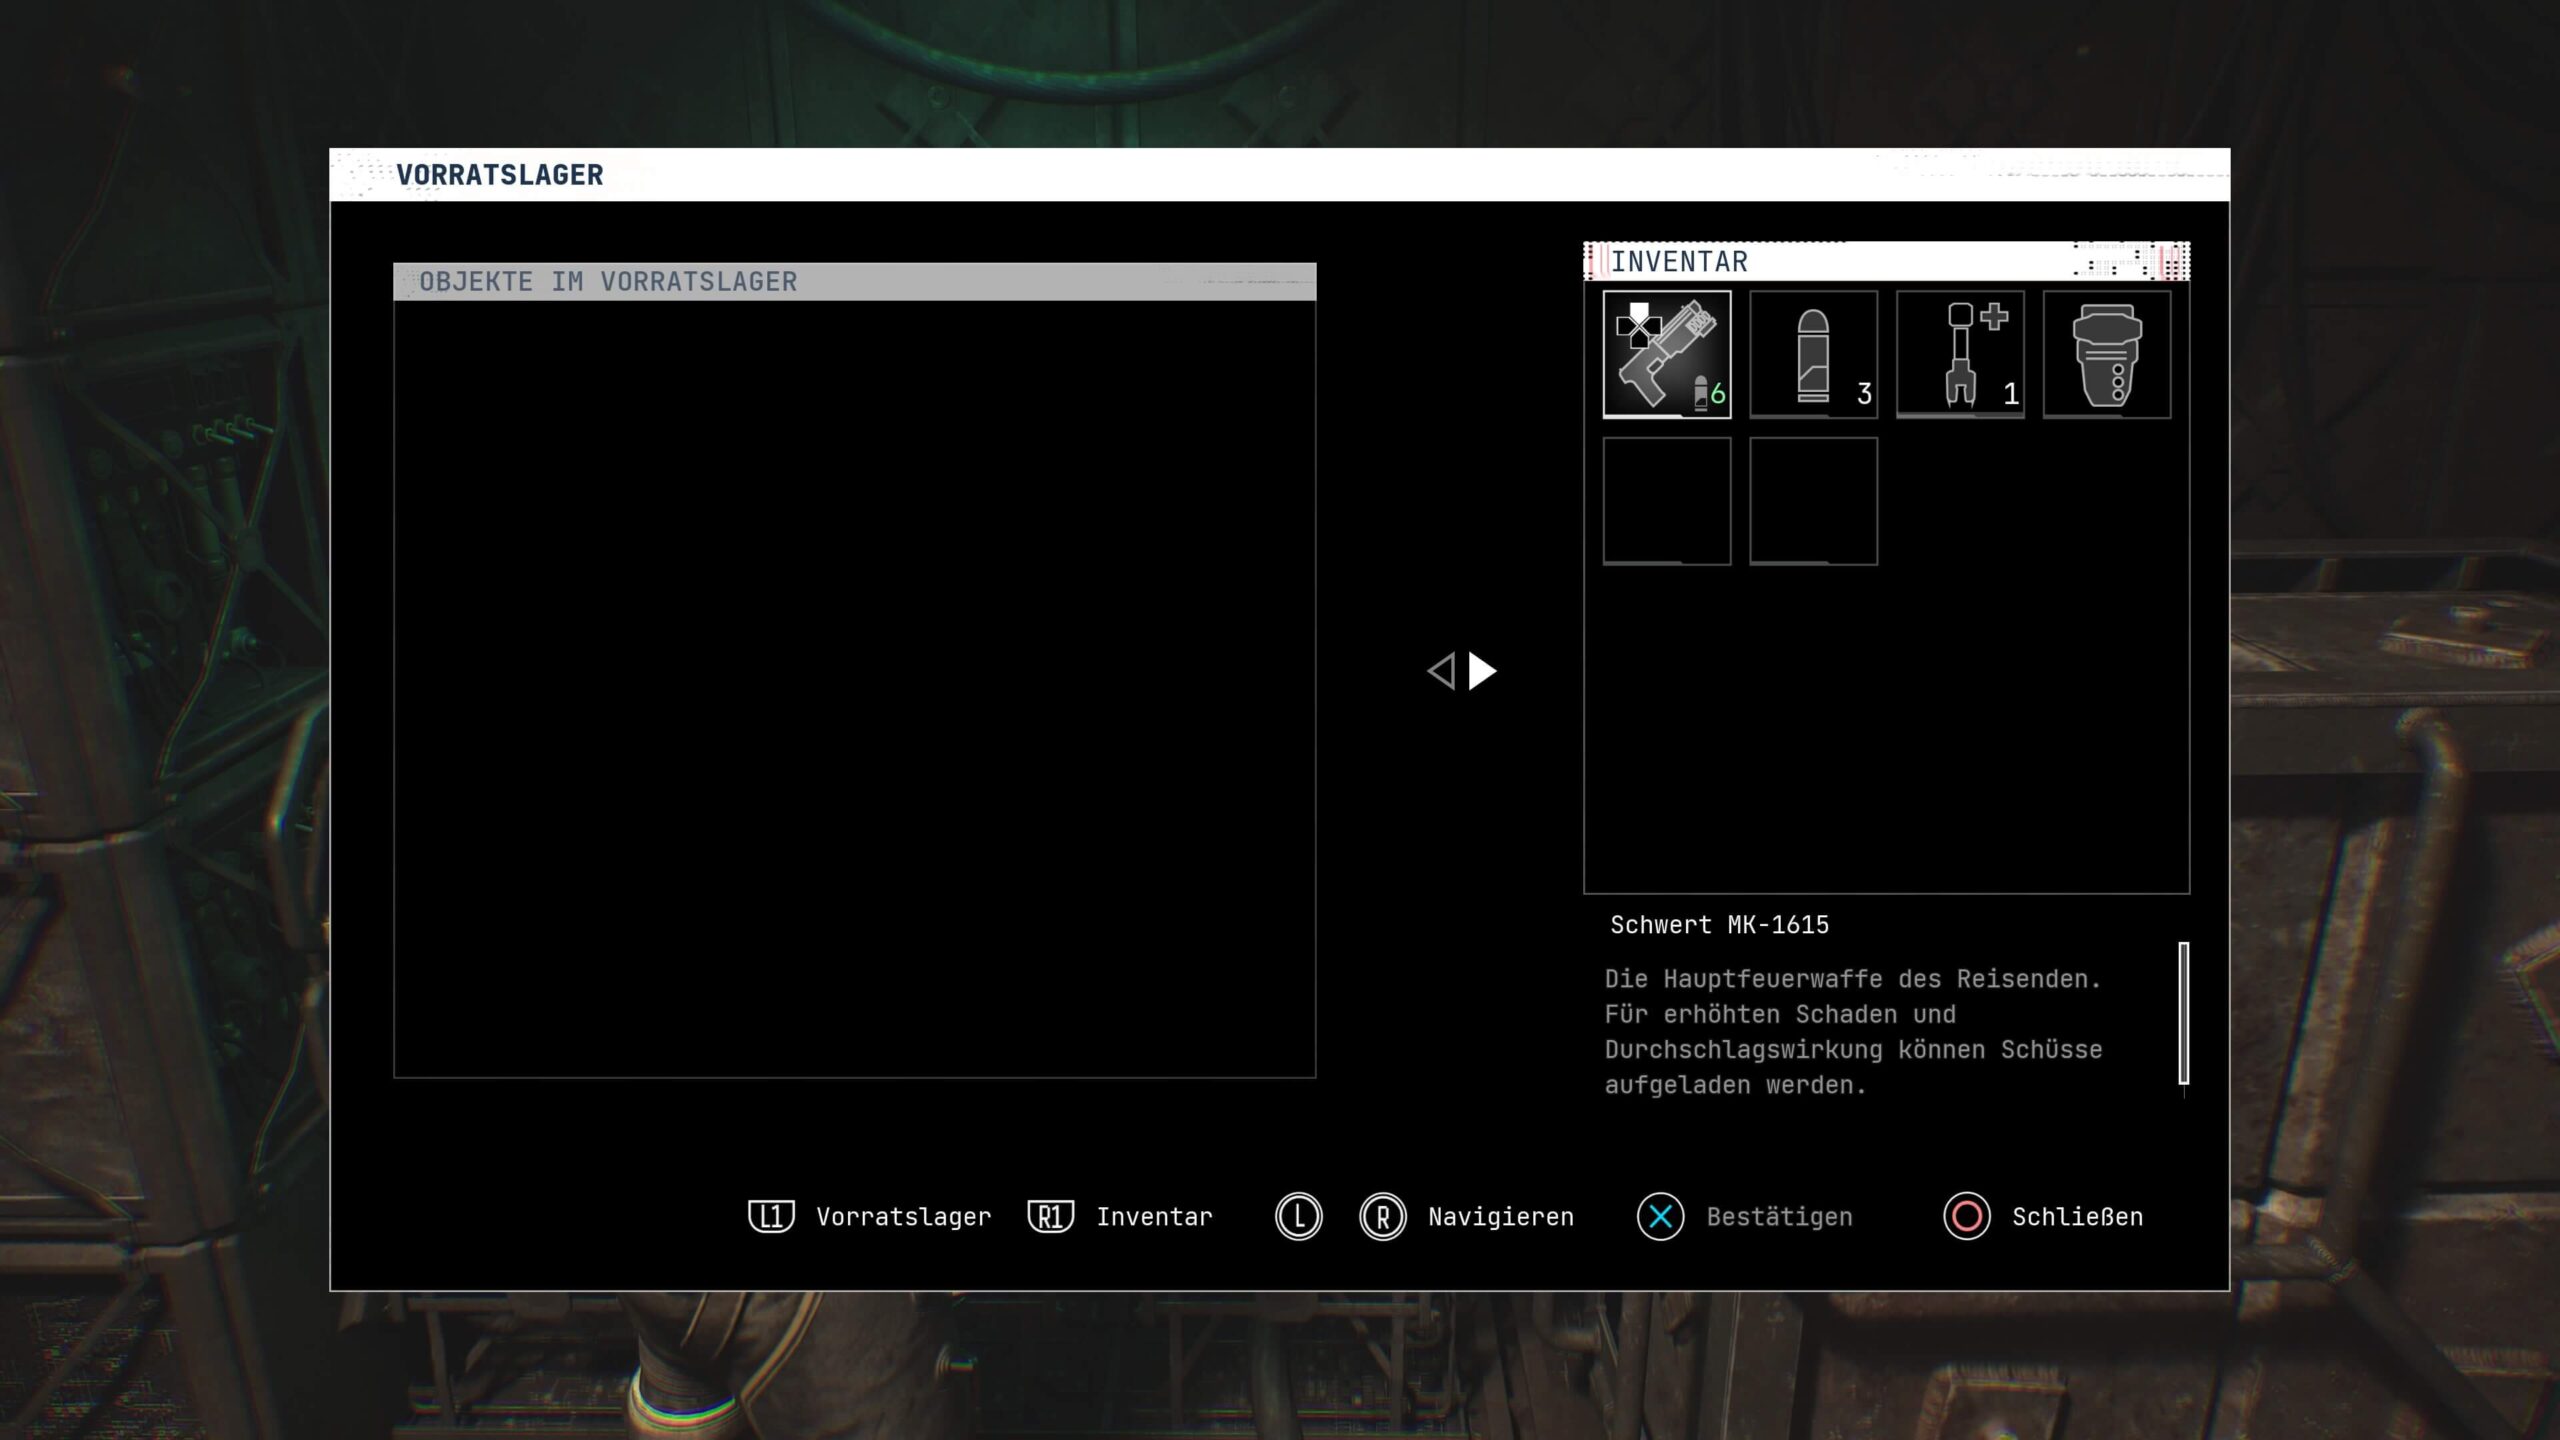
Task: Select the repair tool inventory slot
Action: [x=1960, y=354]
